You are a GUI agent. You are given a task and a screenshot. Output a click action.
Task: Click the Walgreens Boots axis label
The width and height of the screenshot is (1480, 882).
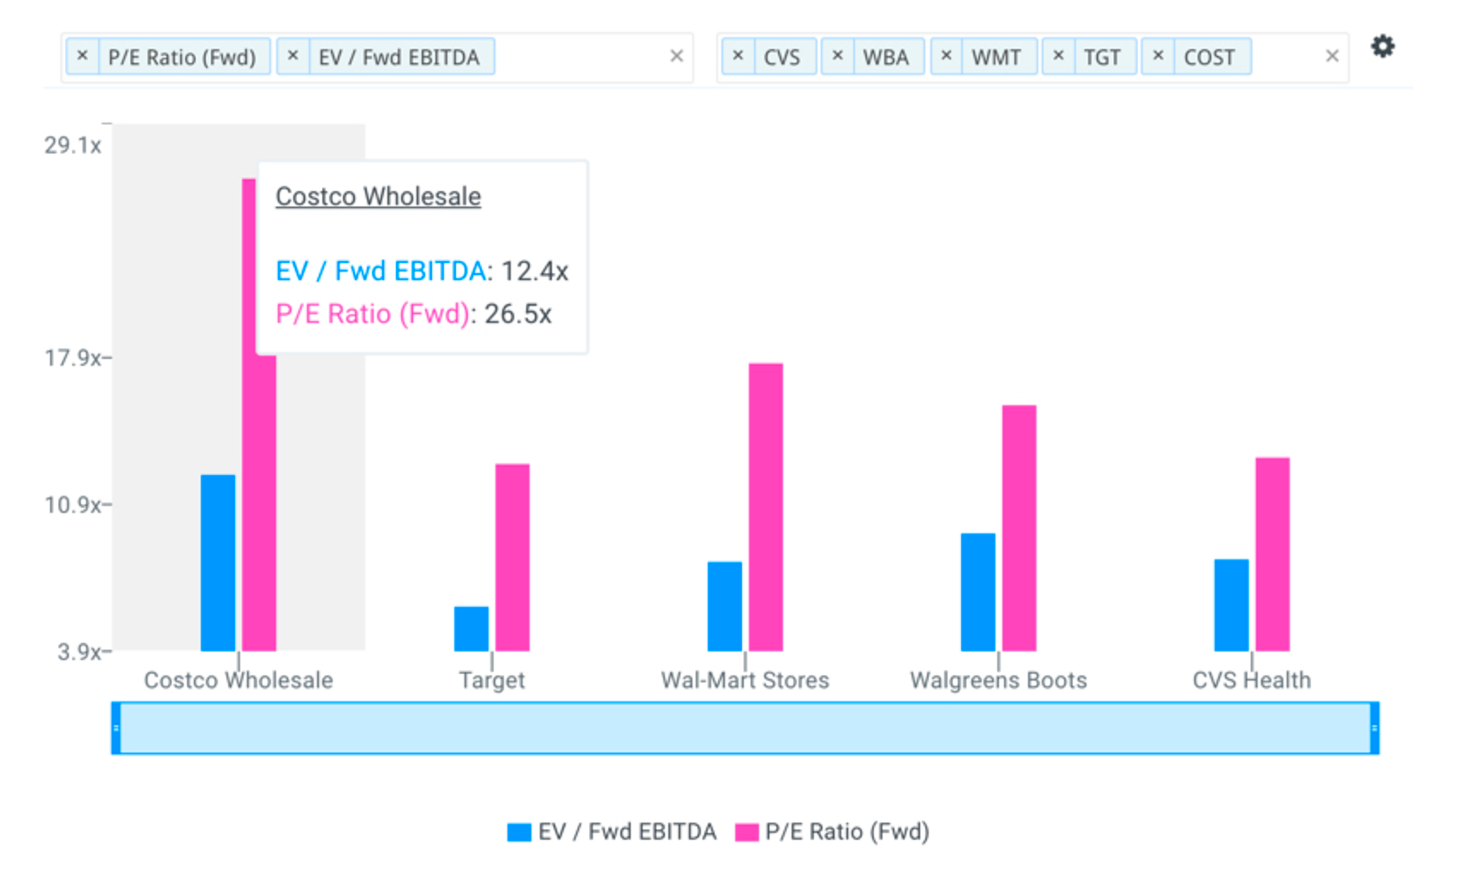point(998,680)
